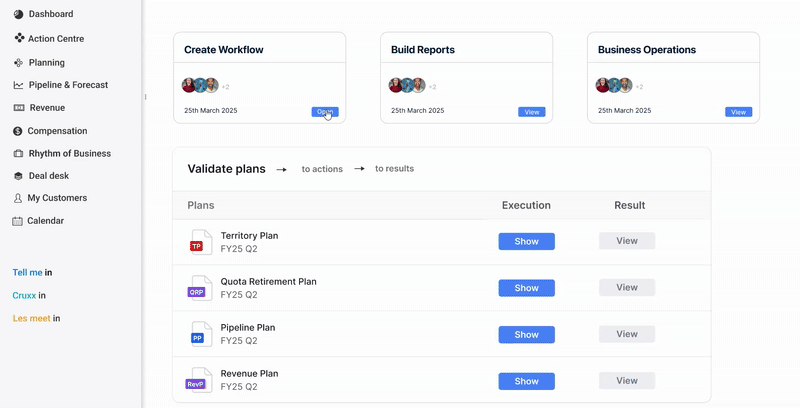
Task: Follow the Cruxx link in sidebar
Action: click(x=24, y=295)
